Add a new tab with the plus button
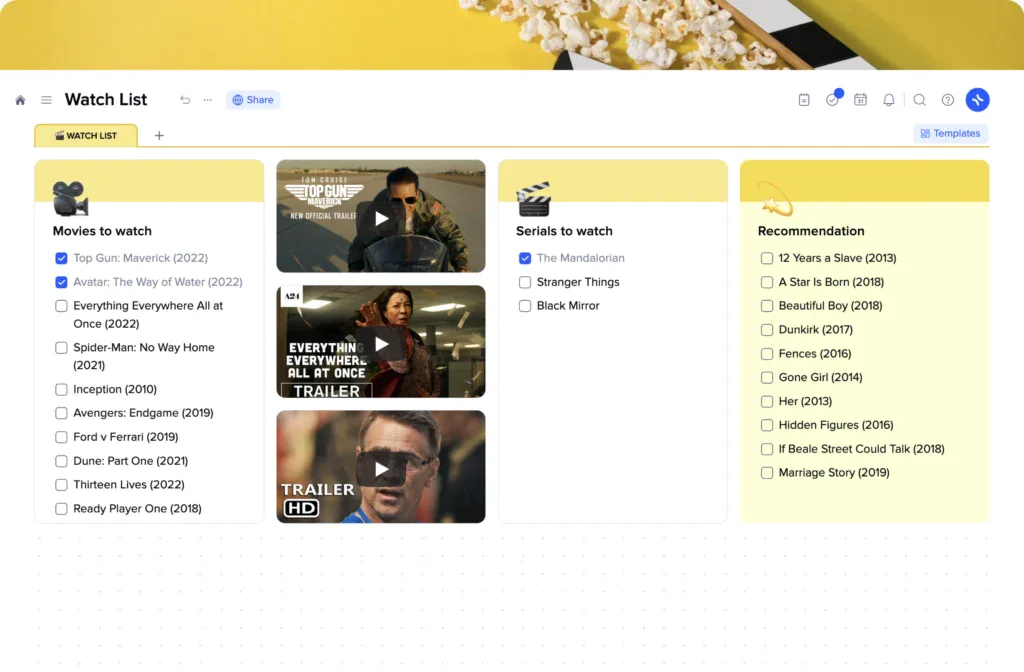 click(x=158, y=134)
